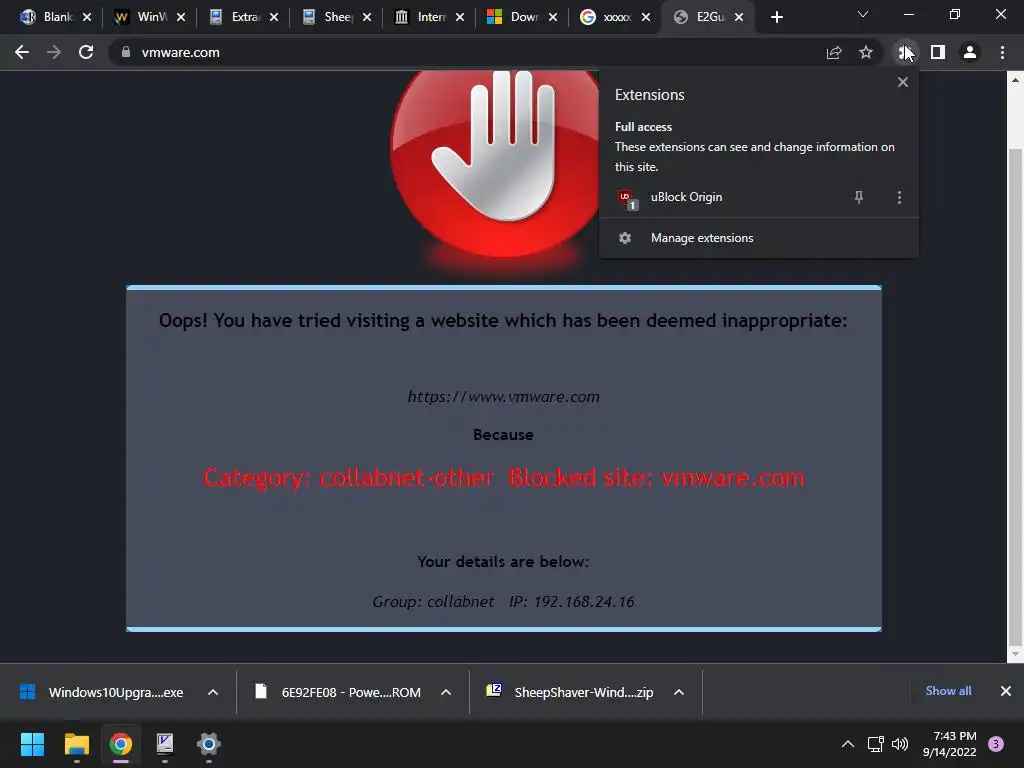Go back to the previous page
The height and width of the screenshot is (768, 1024).
tap(22, 52)
